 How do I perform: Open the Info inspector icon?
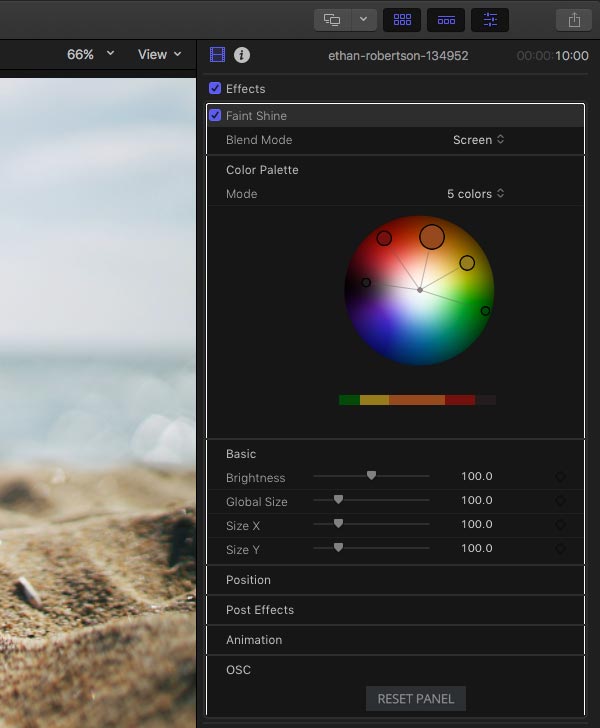[x=241, y=55]
